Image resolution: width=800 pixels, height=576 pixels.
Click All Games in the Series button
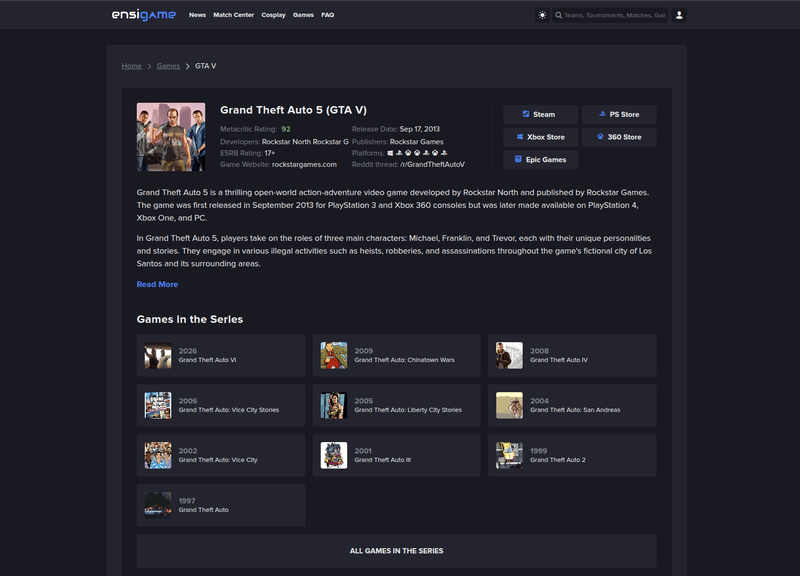pyautogui.click(x=396, y=551)
